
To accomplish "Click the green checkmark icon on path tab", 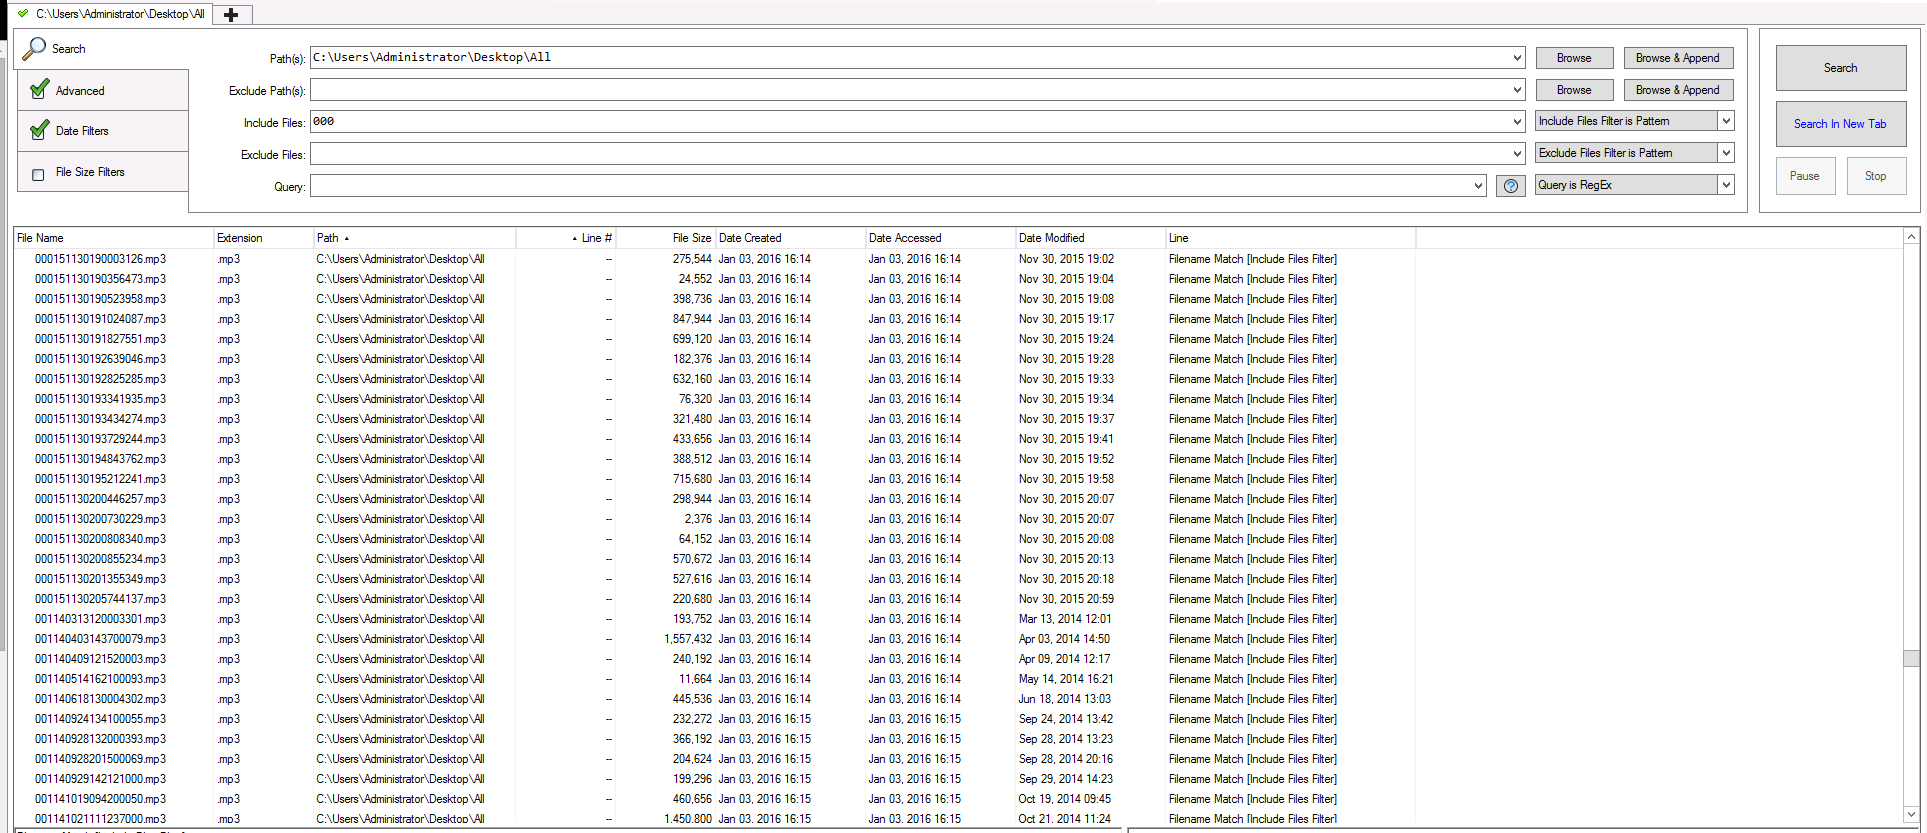I will [x=23, y=14].
